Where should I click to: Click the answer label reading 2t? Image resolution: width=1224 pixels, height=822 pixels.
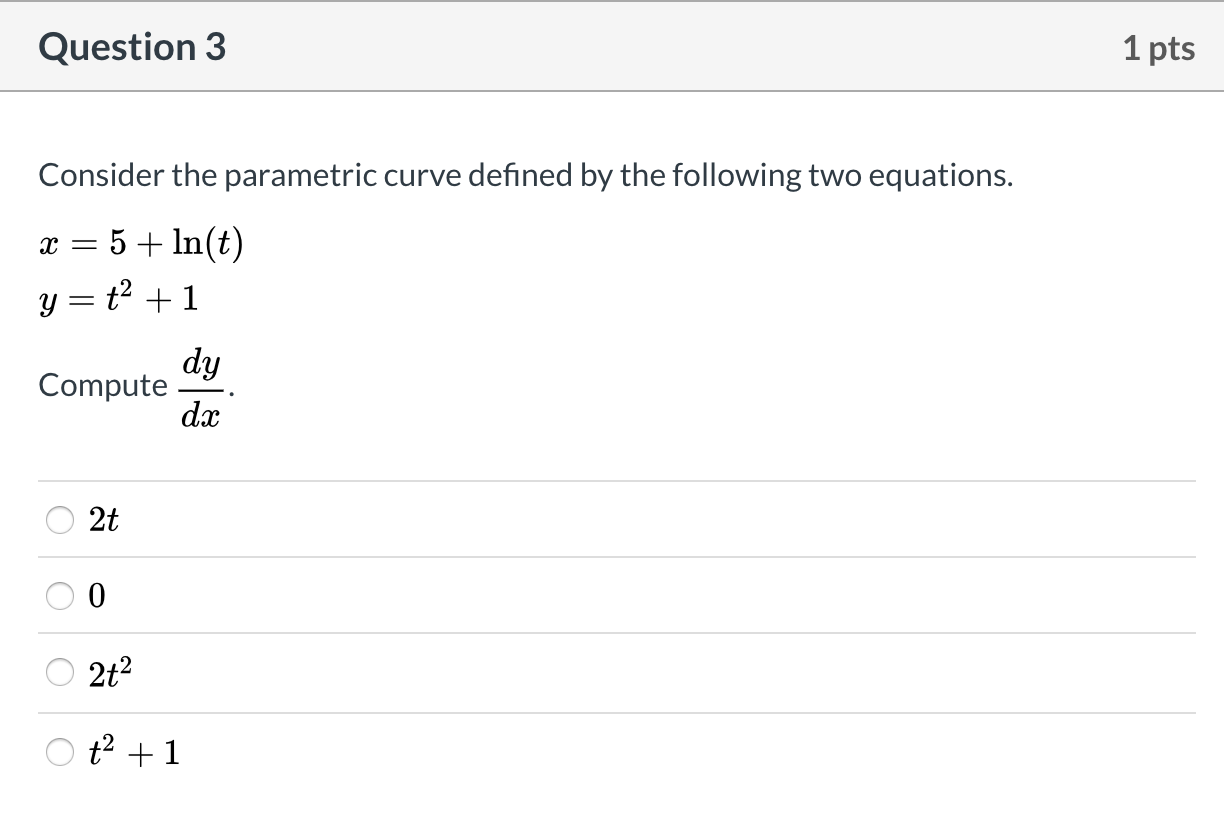coord(106,519)
